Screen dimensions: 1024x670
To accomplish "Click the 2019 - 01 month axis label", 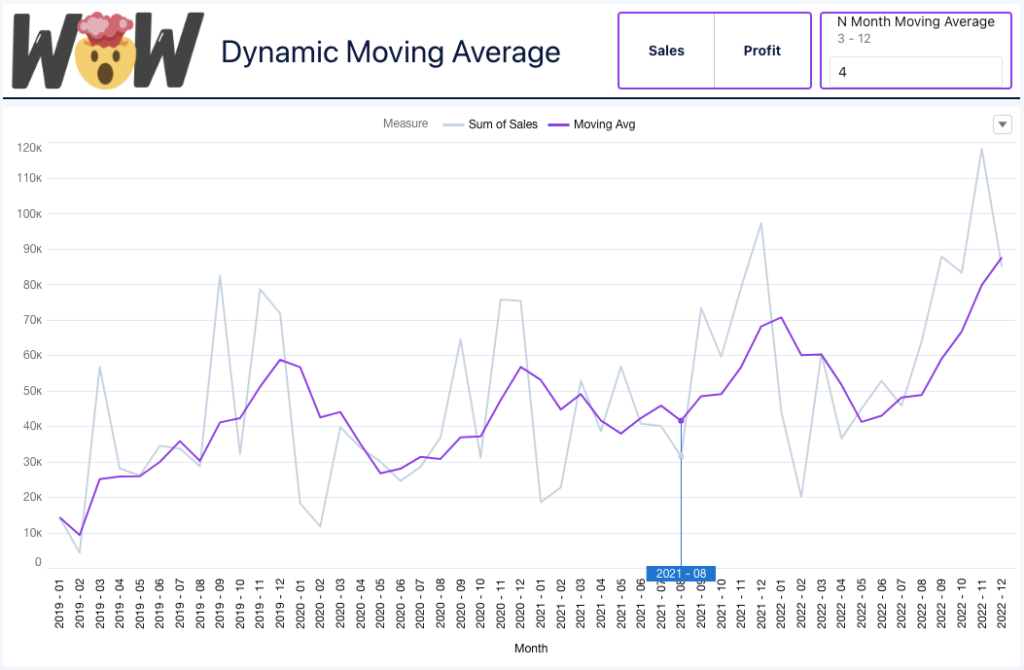I will click(x=60, y=604).
